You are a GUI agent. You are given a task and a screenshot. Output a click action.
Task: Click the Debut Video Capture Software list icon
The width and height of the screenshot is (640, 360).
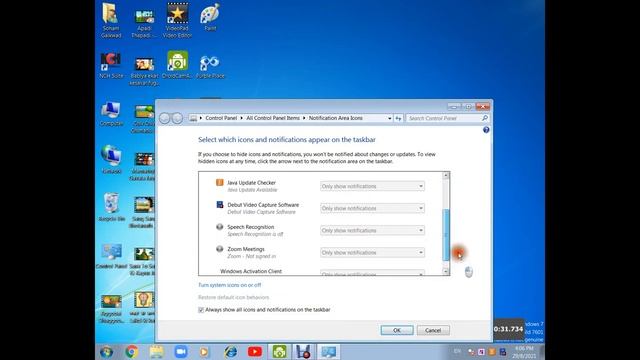[x=220, y=204]
